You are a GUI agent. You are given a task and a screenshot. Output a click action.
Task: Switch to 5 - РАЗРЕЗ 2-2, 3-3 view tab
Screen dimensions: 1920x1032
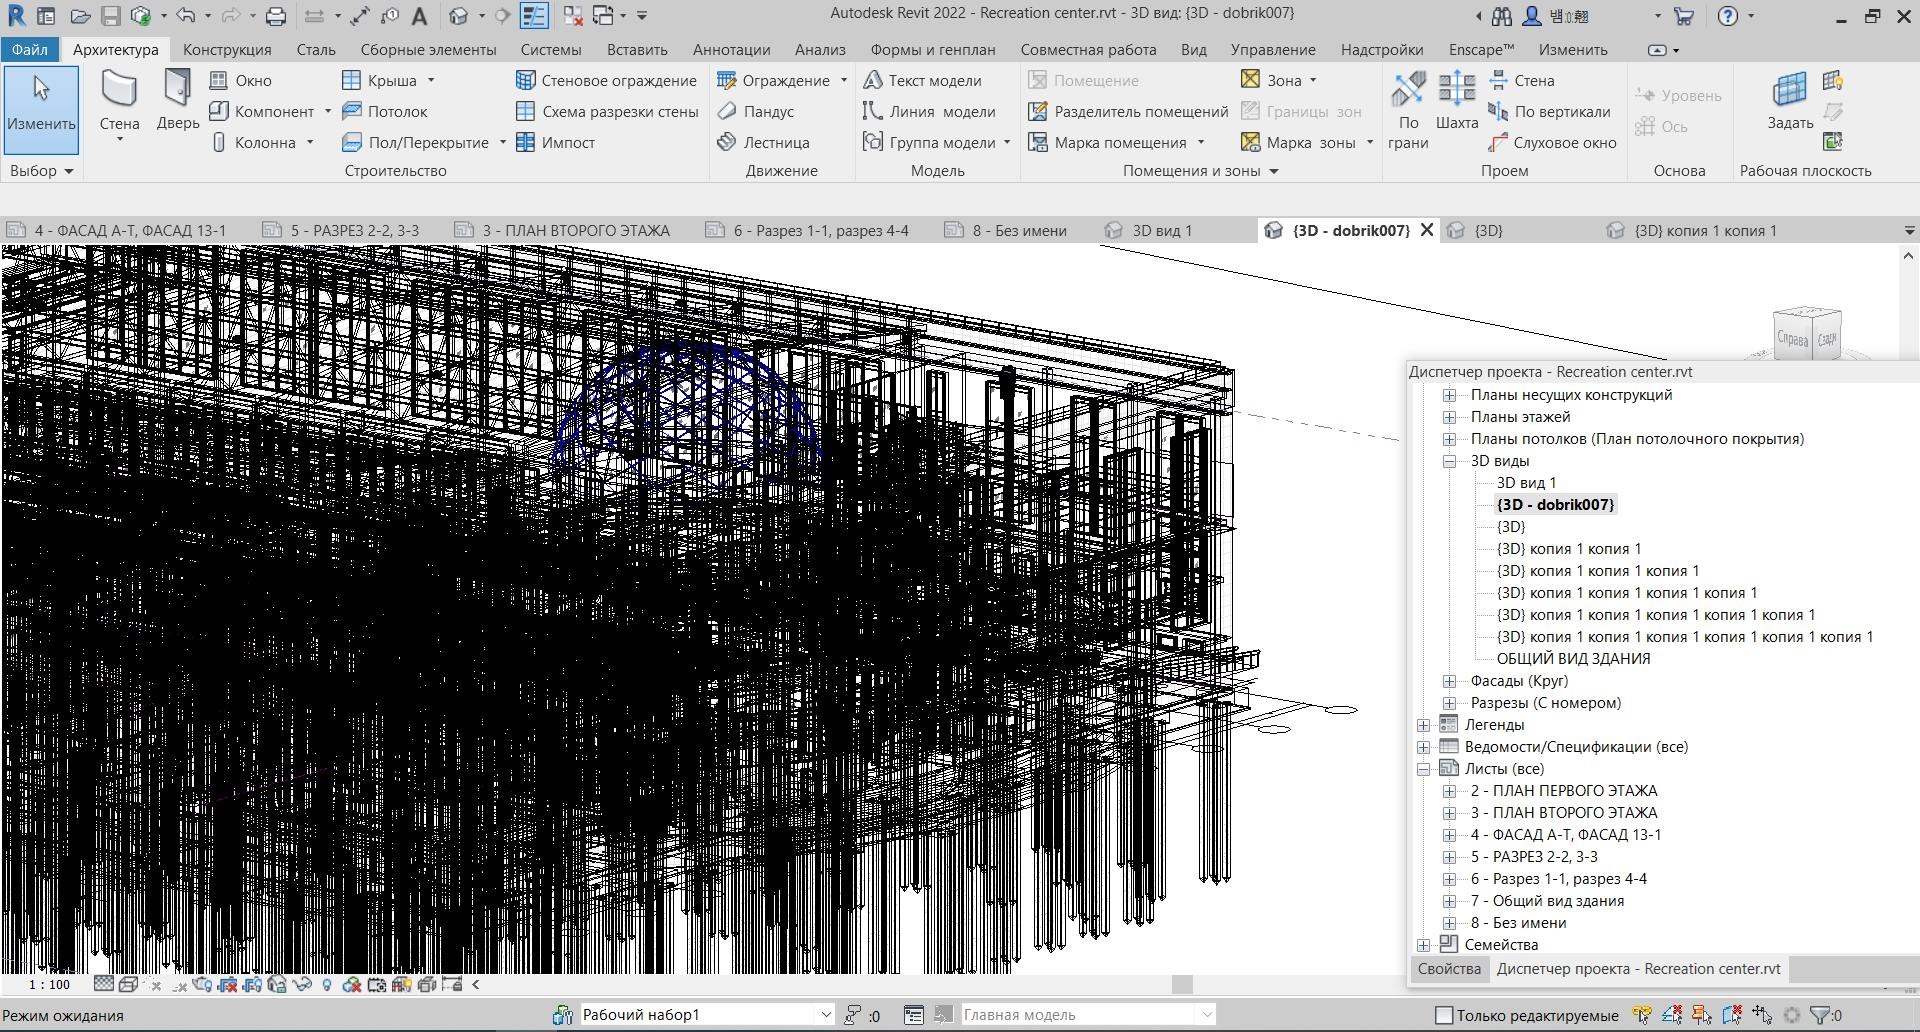click(x=341, y=230)
